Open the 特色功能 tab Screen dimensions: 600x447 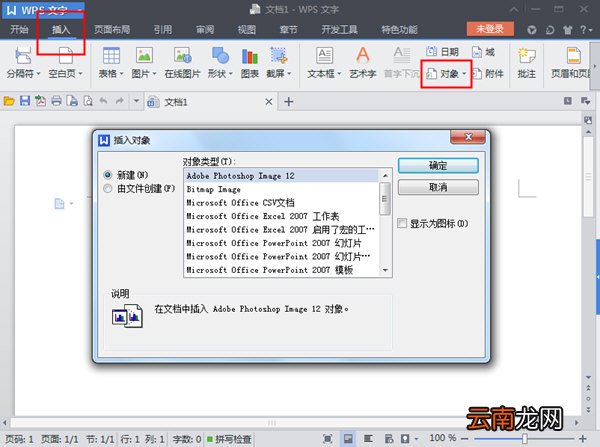(x=399, y=29)
